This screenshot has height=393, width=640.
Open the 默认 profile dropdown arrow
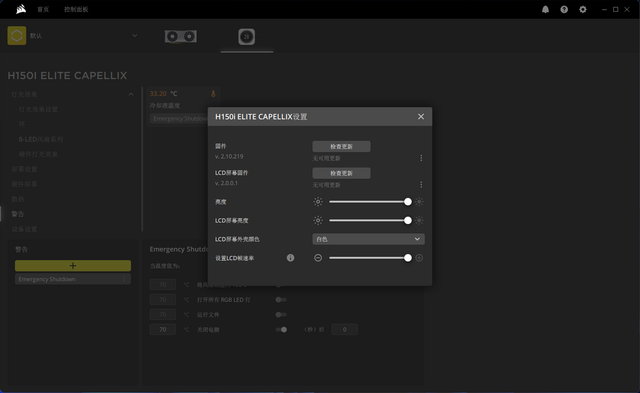coord(134,36)
